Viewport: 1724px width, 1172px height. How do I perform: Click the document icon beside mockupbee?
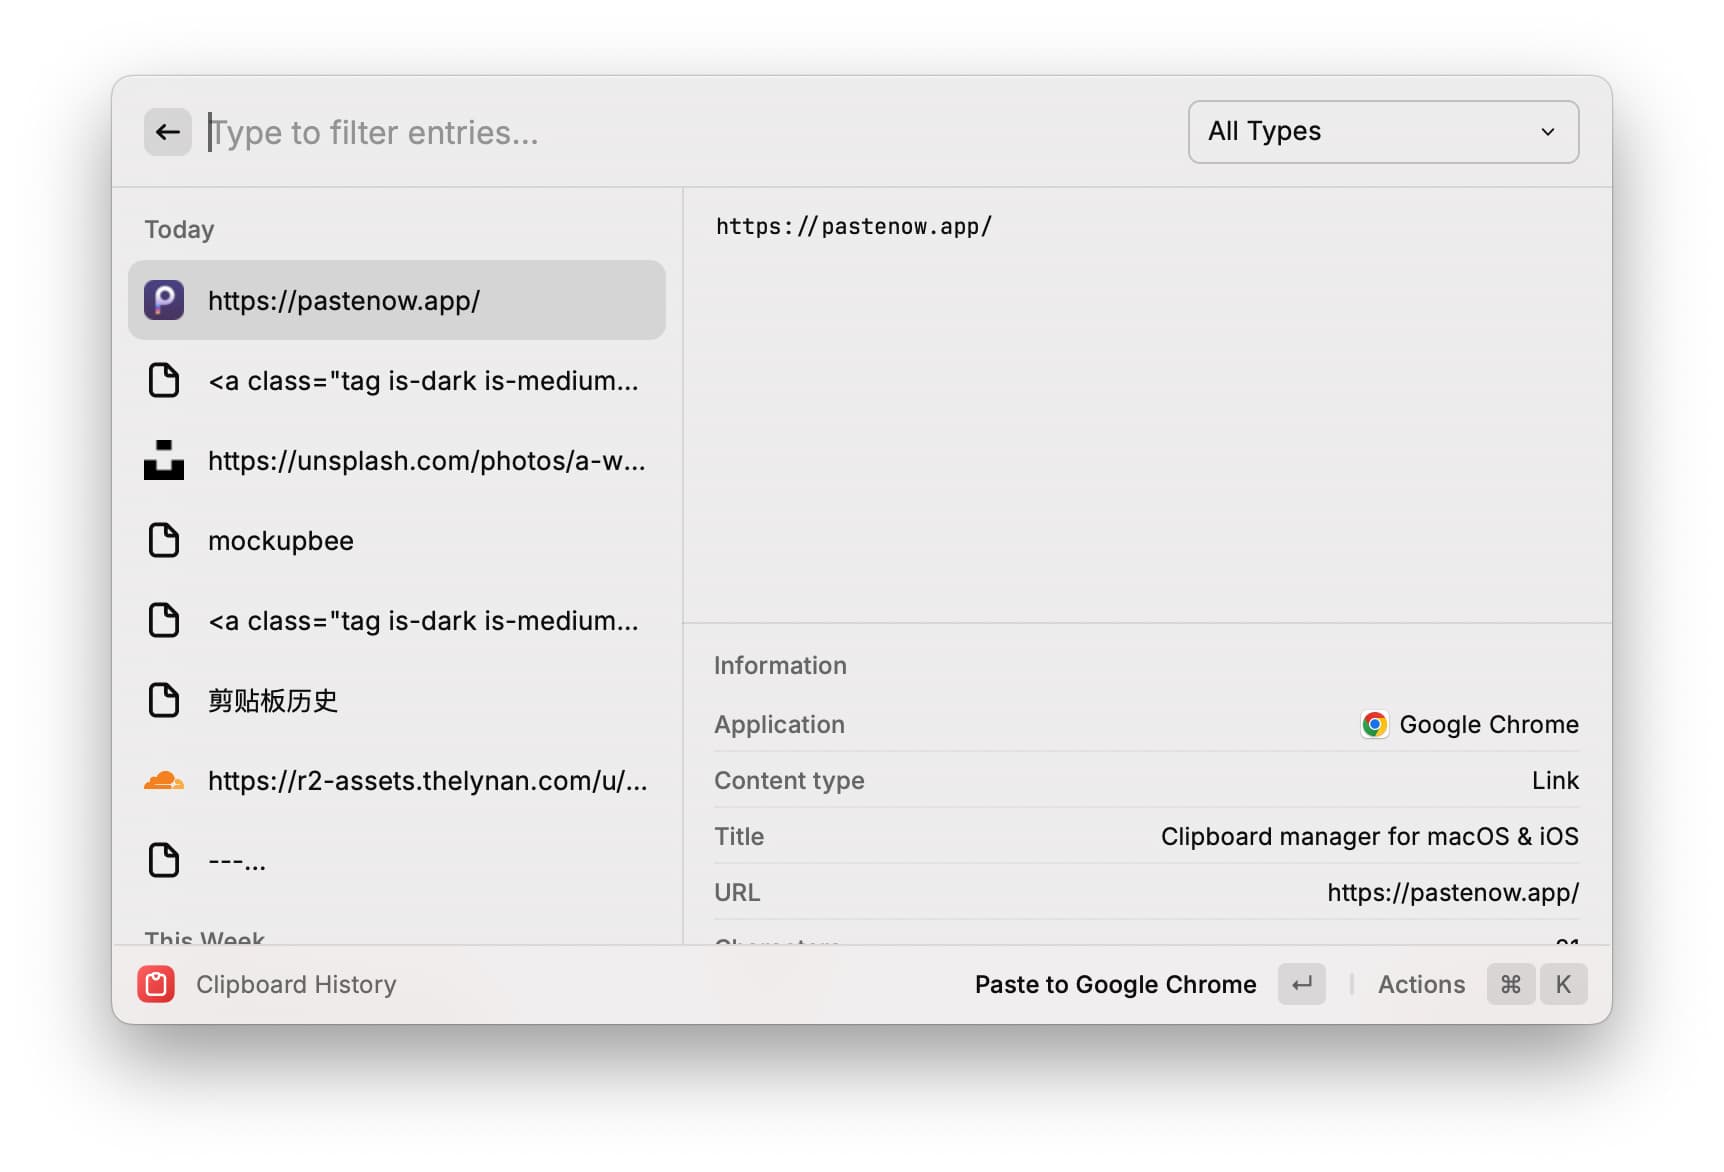(x=164, y=540)
